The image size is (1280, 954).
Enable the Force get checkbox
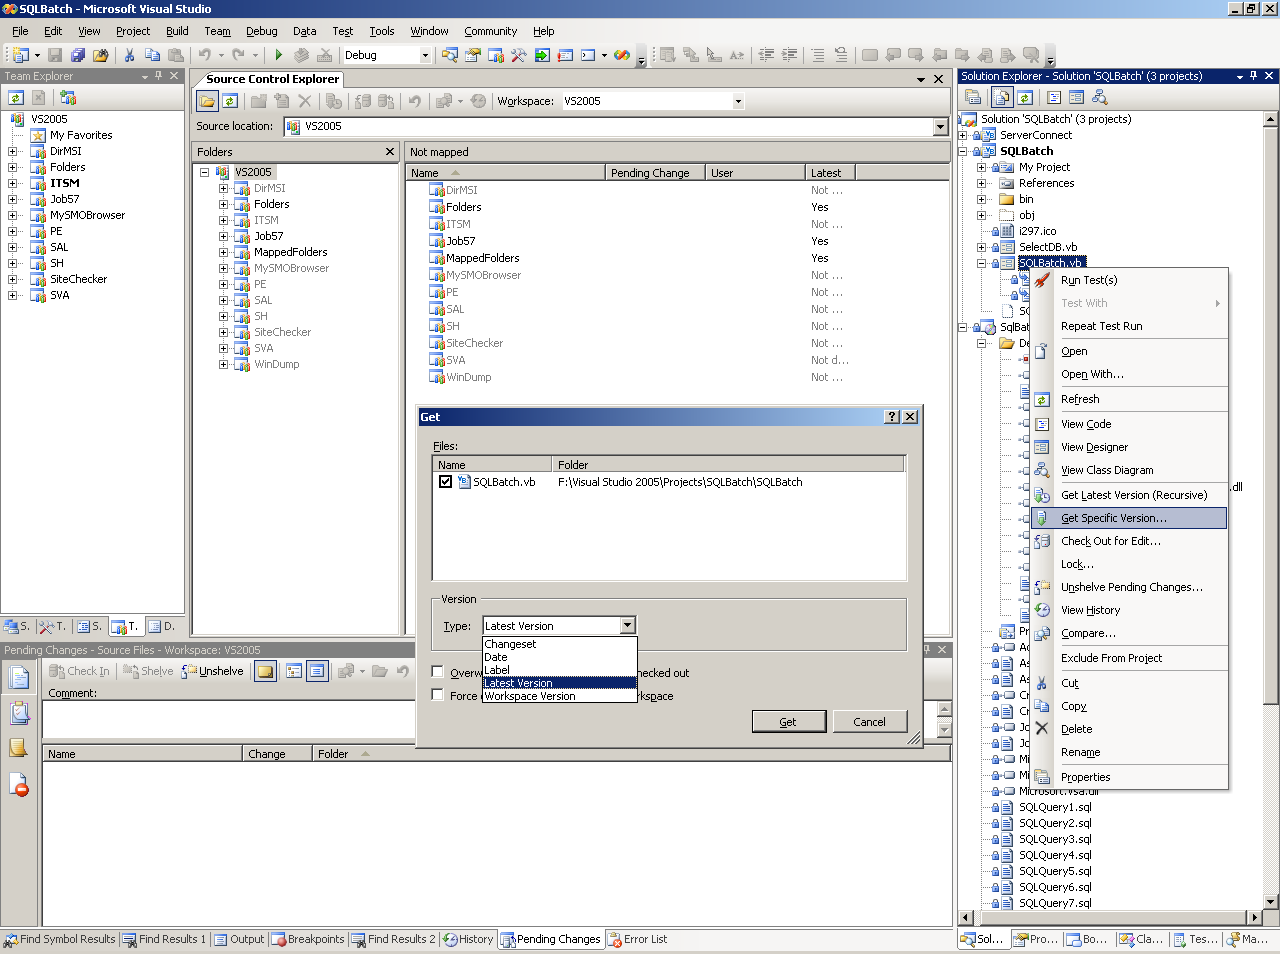(437, 695)
